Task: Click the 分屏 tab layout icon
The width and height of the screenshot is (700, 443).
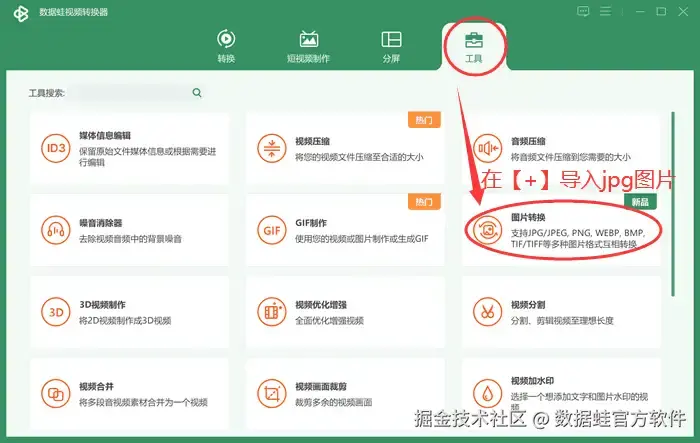Action: click(x=391, y=39)
